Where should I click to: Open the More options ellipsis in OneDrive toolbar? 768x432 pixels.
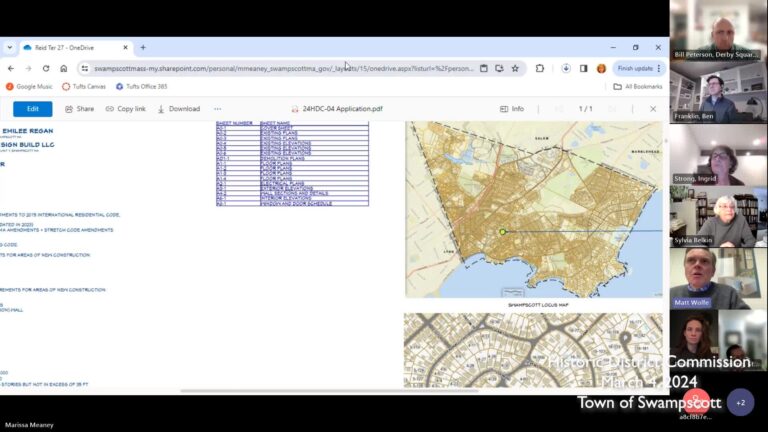[x=218, y=109]
